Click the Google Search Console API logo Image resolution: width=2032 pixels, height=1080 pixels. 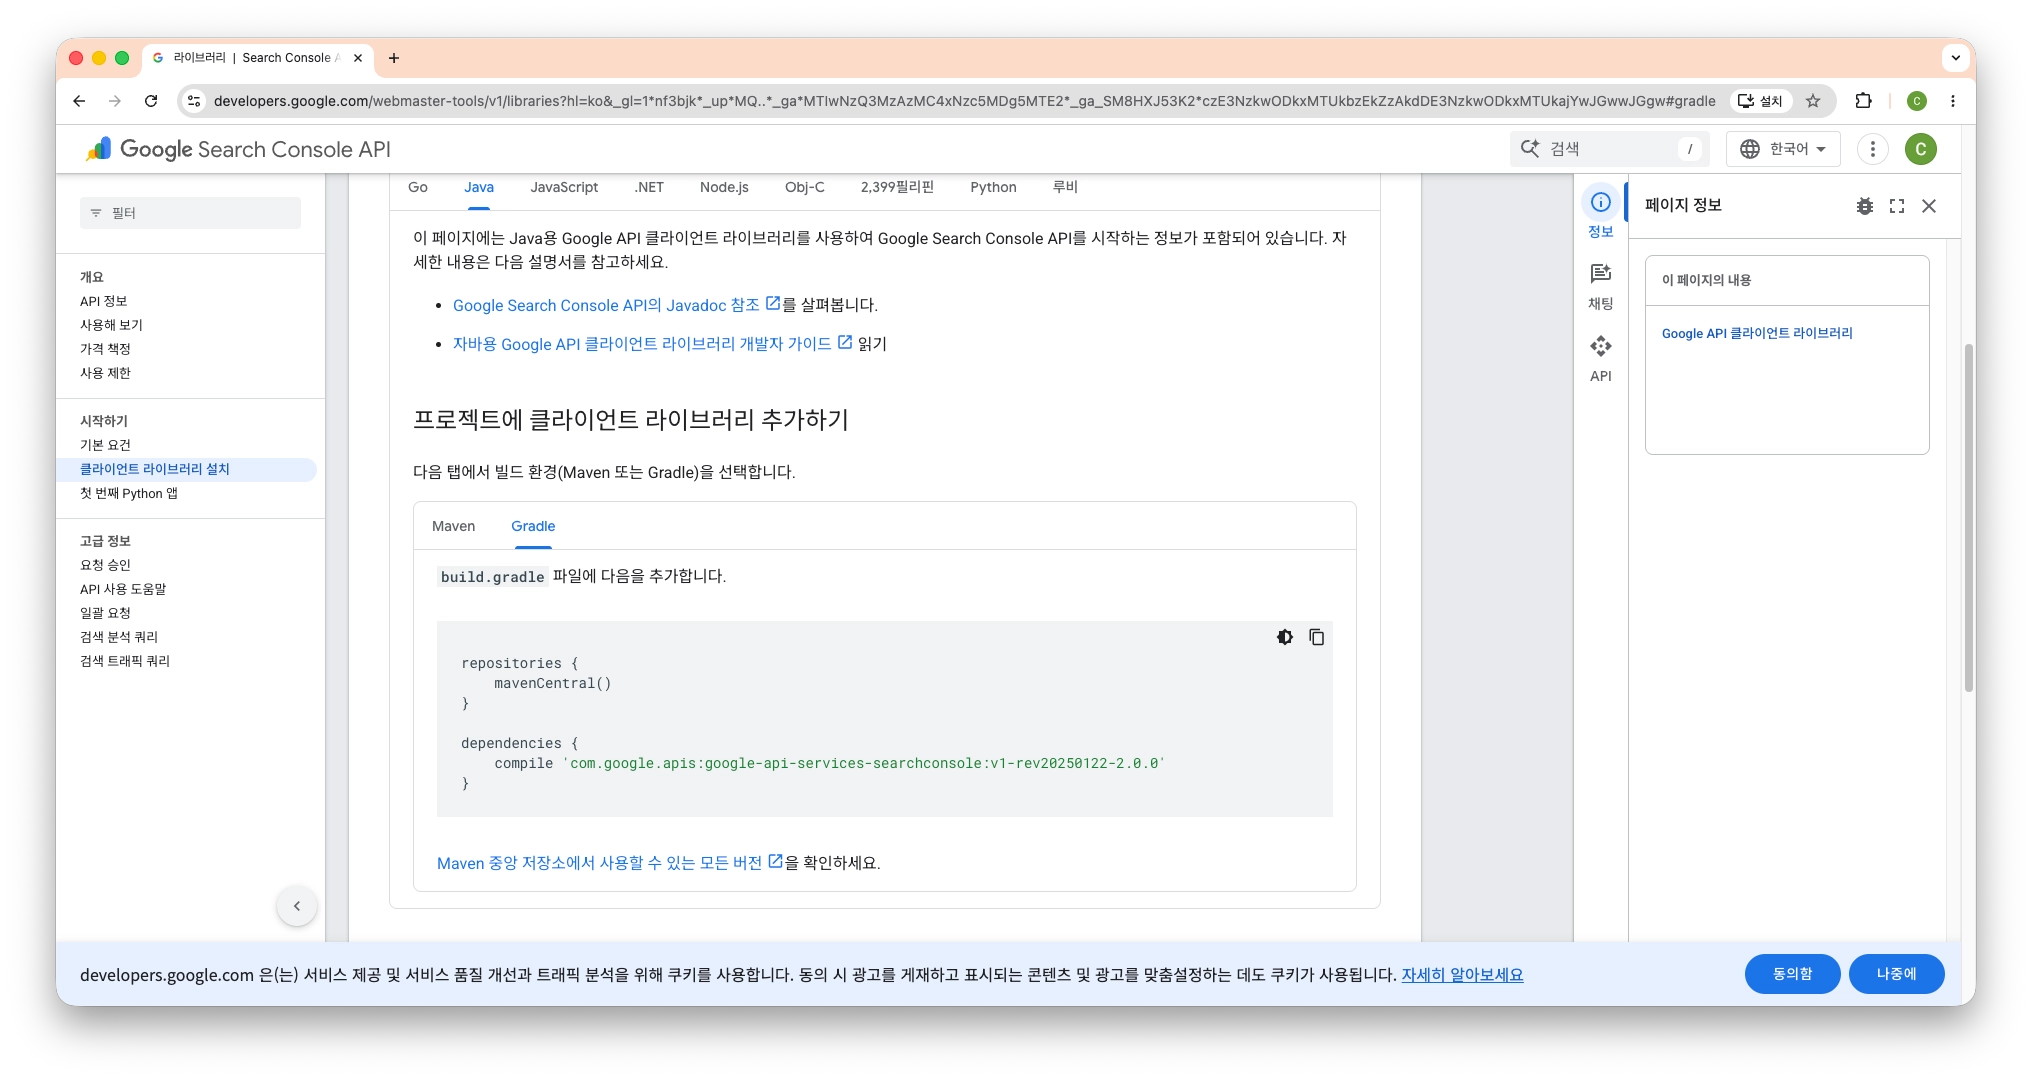click(238, 149)
